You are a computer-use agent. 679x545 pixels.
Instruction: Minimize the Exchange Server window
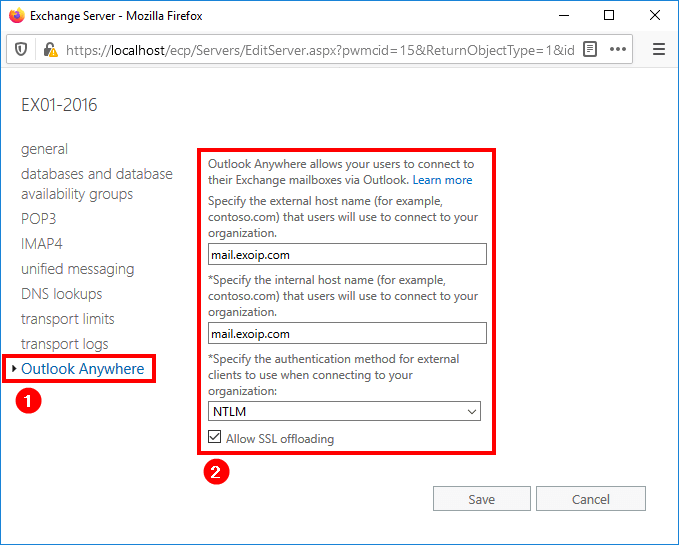click(x=564, y=16)
